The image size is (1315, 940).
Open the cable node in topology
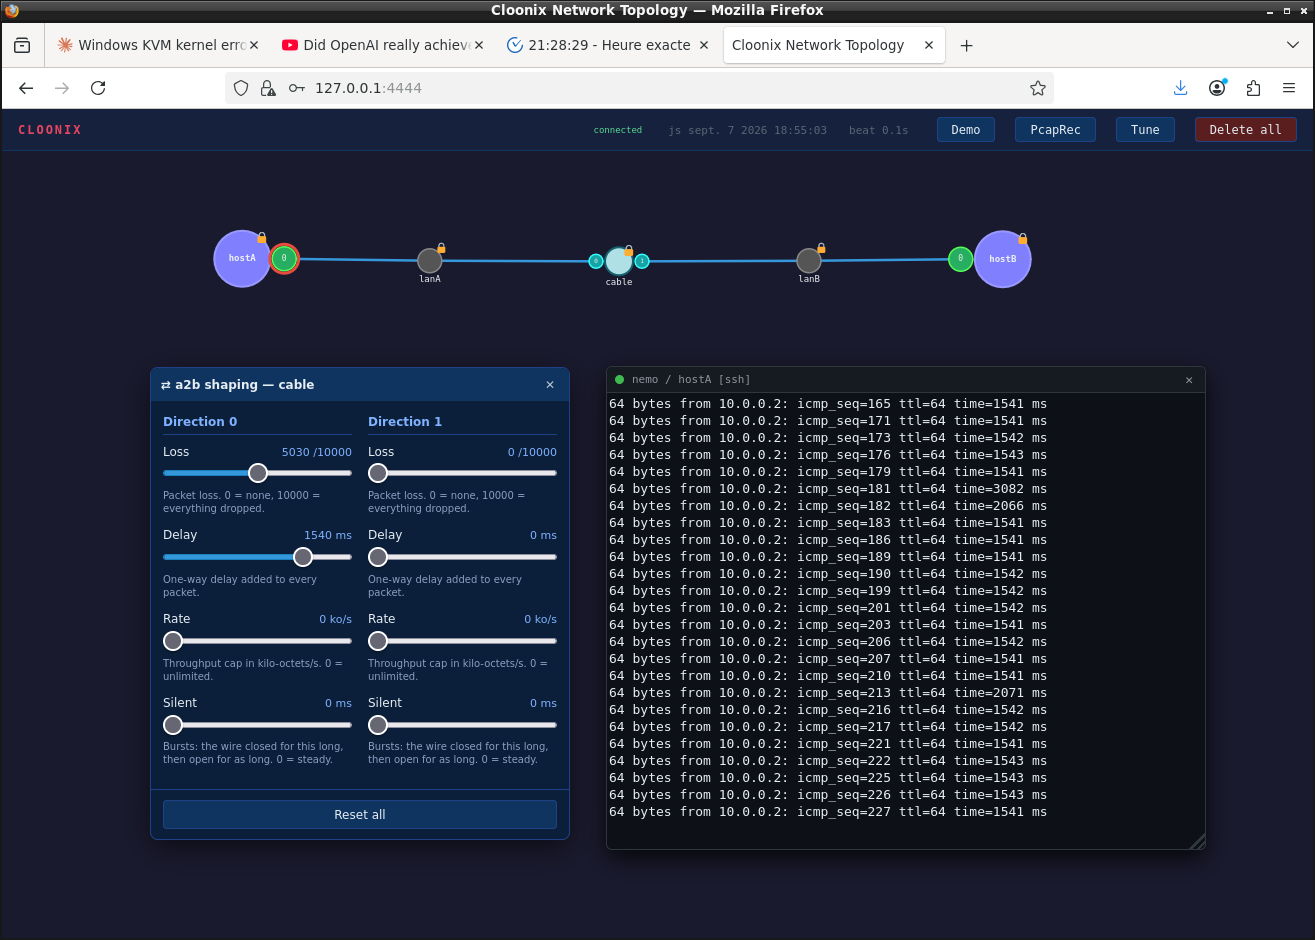click(x=619, y=261)
